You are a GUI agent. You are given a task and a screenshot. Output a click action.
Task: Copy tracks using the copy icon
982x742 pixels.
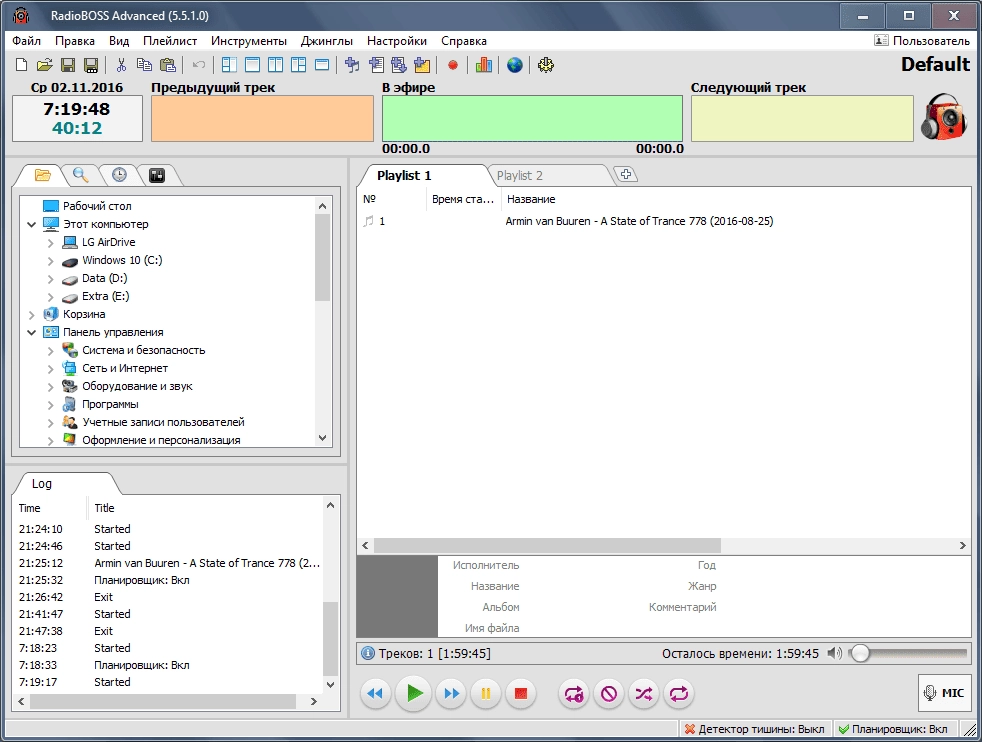[144, 65]
